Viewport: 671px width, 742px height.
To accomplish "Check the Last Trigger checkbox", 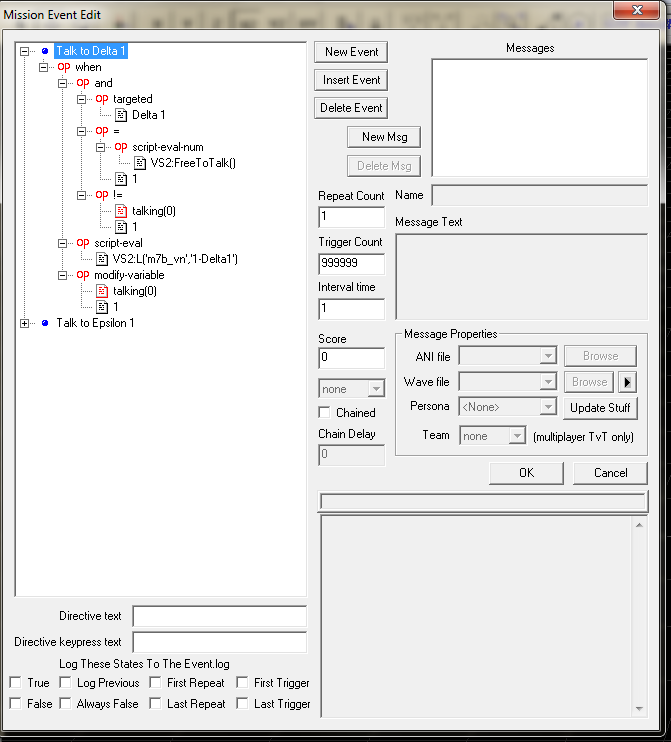I will pyautogui.click(x=242, y=703).
